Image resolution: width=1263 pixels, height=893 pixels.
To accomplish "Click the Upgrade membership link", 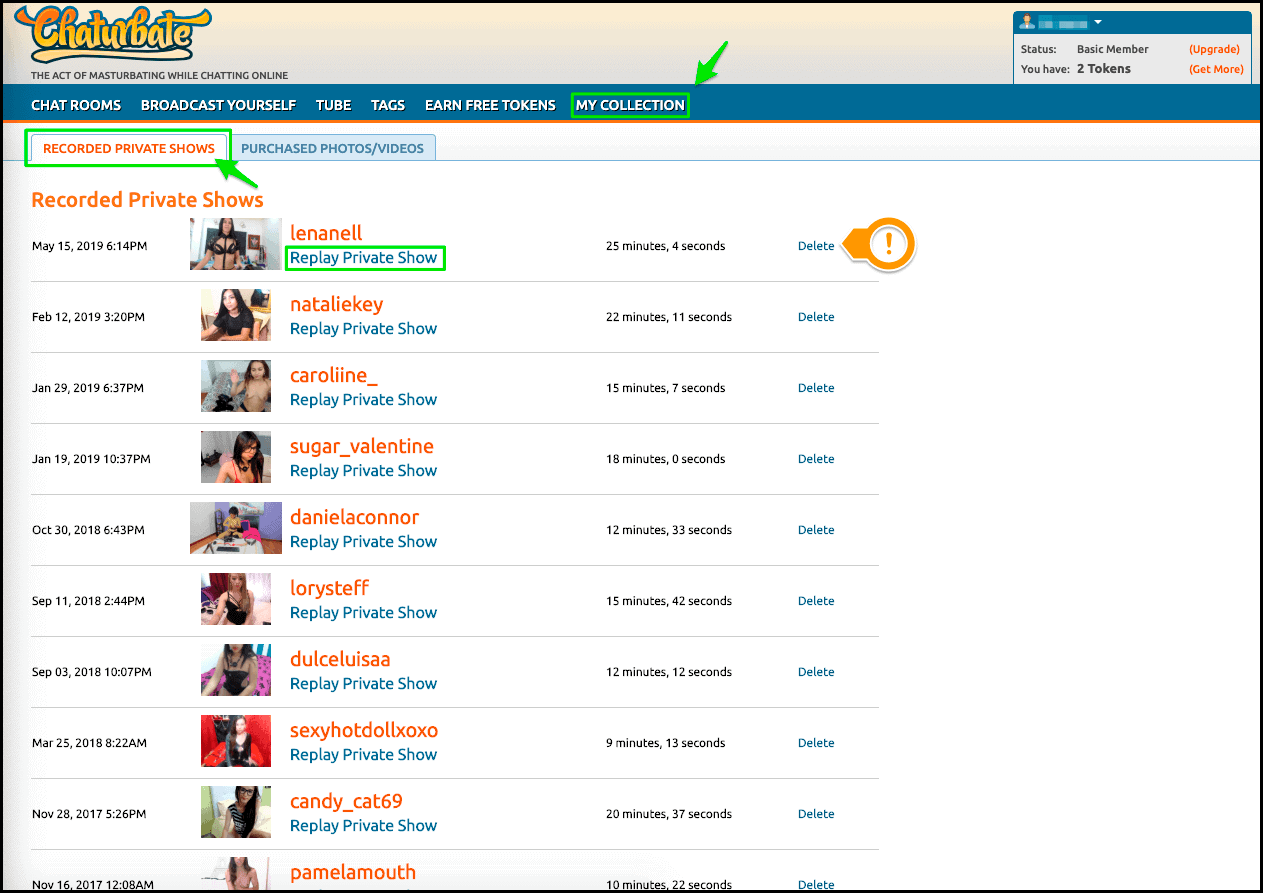I will pyautogui.click(x=1214, y=49).
